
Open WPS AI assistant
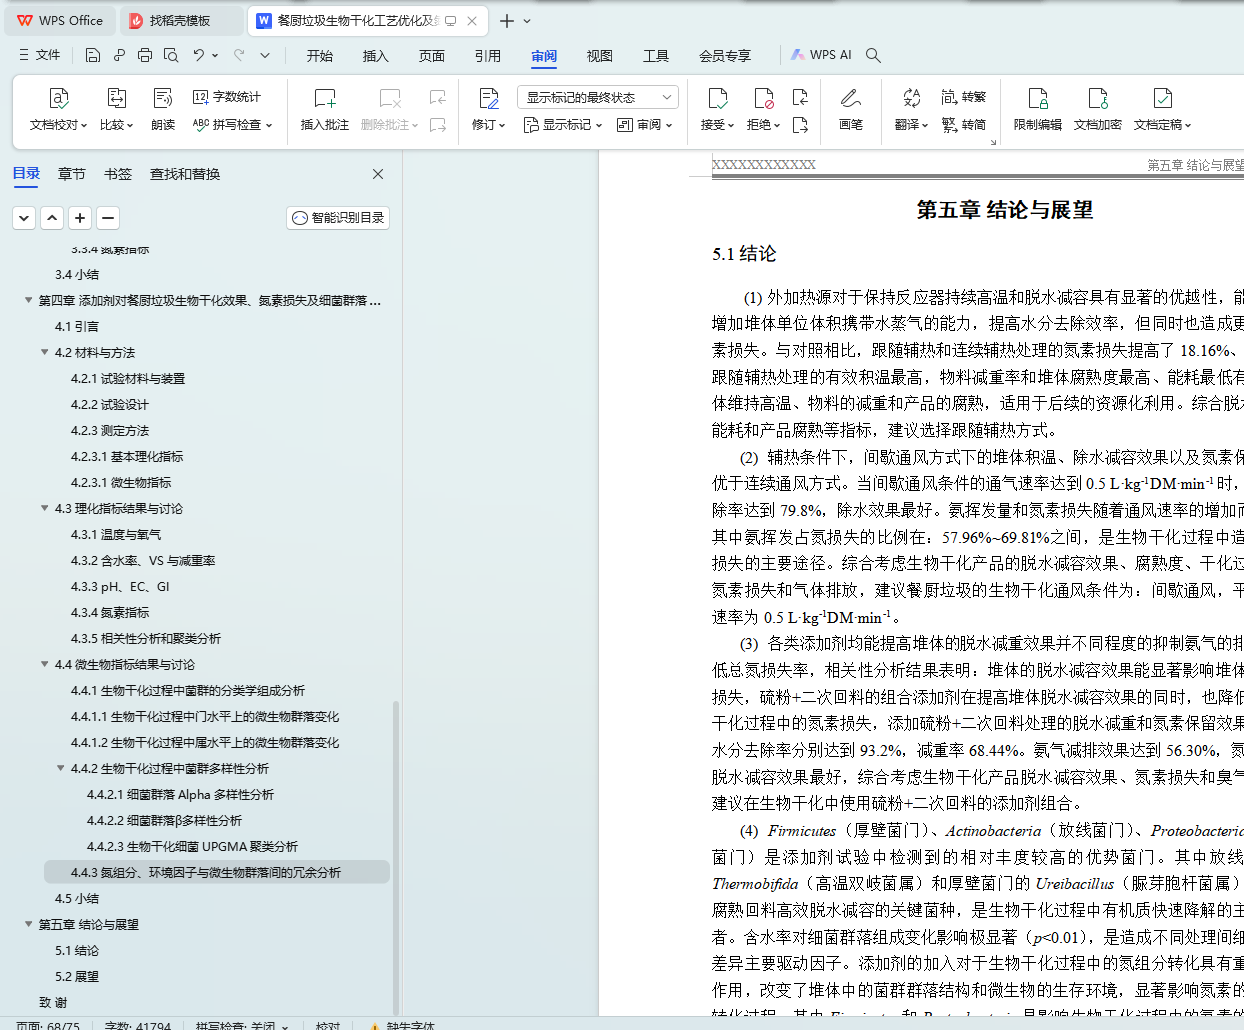tap(821, 55)
